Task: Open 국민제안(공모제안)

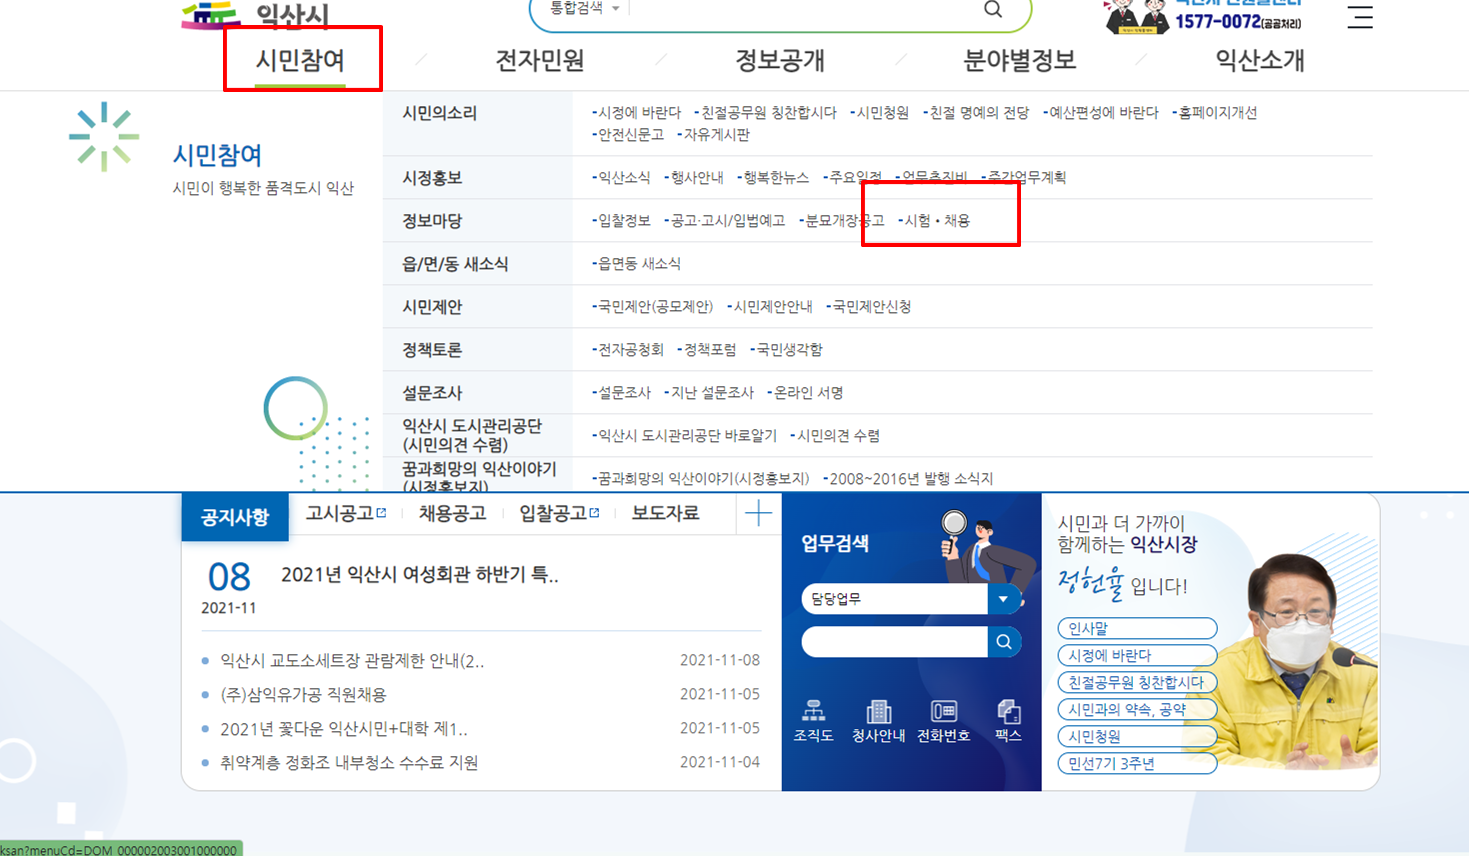Action: pos(653,307)
